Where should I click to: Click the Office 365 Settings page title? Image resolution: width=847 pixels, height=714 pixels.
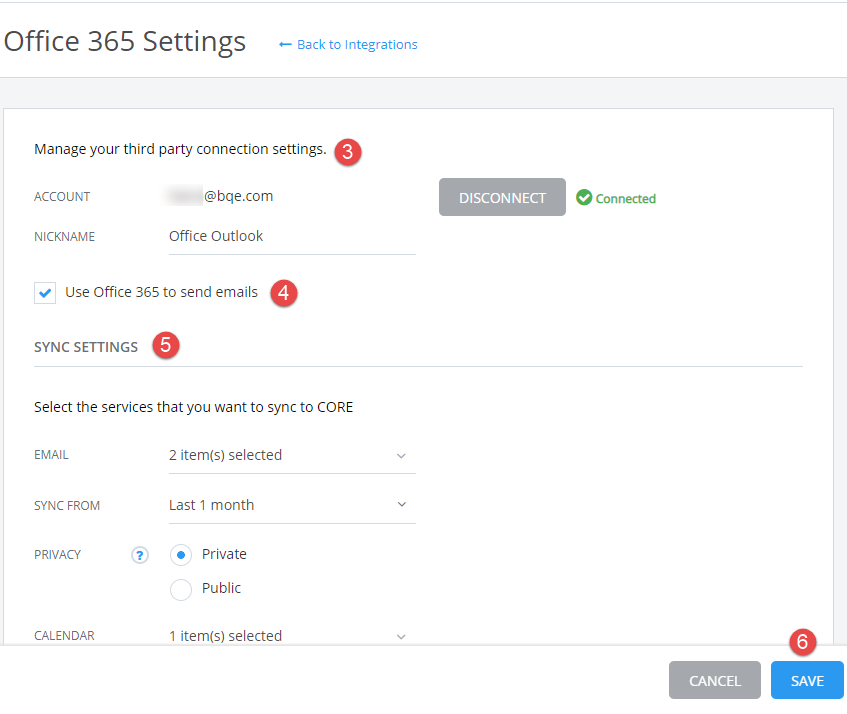[x=125, y=41]
